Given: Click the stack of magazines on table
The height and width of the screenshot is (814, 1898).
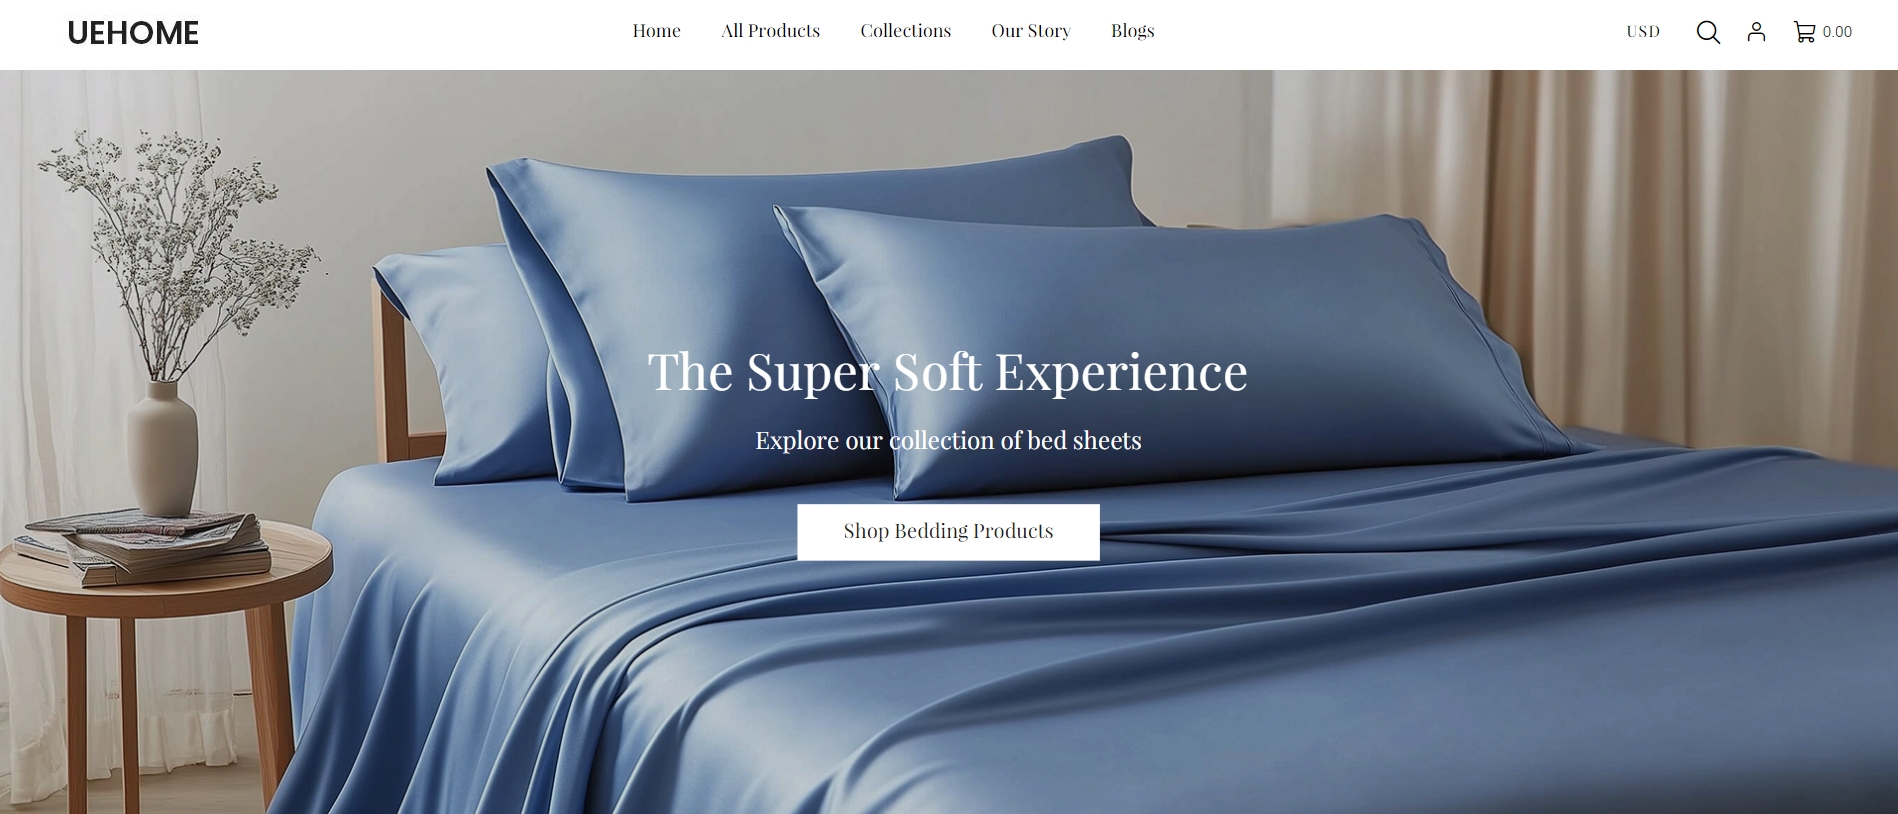Looking at the screenshot, I should click(x=145, y=546).
